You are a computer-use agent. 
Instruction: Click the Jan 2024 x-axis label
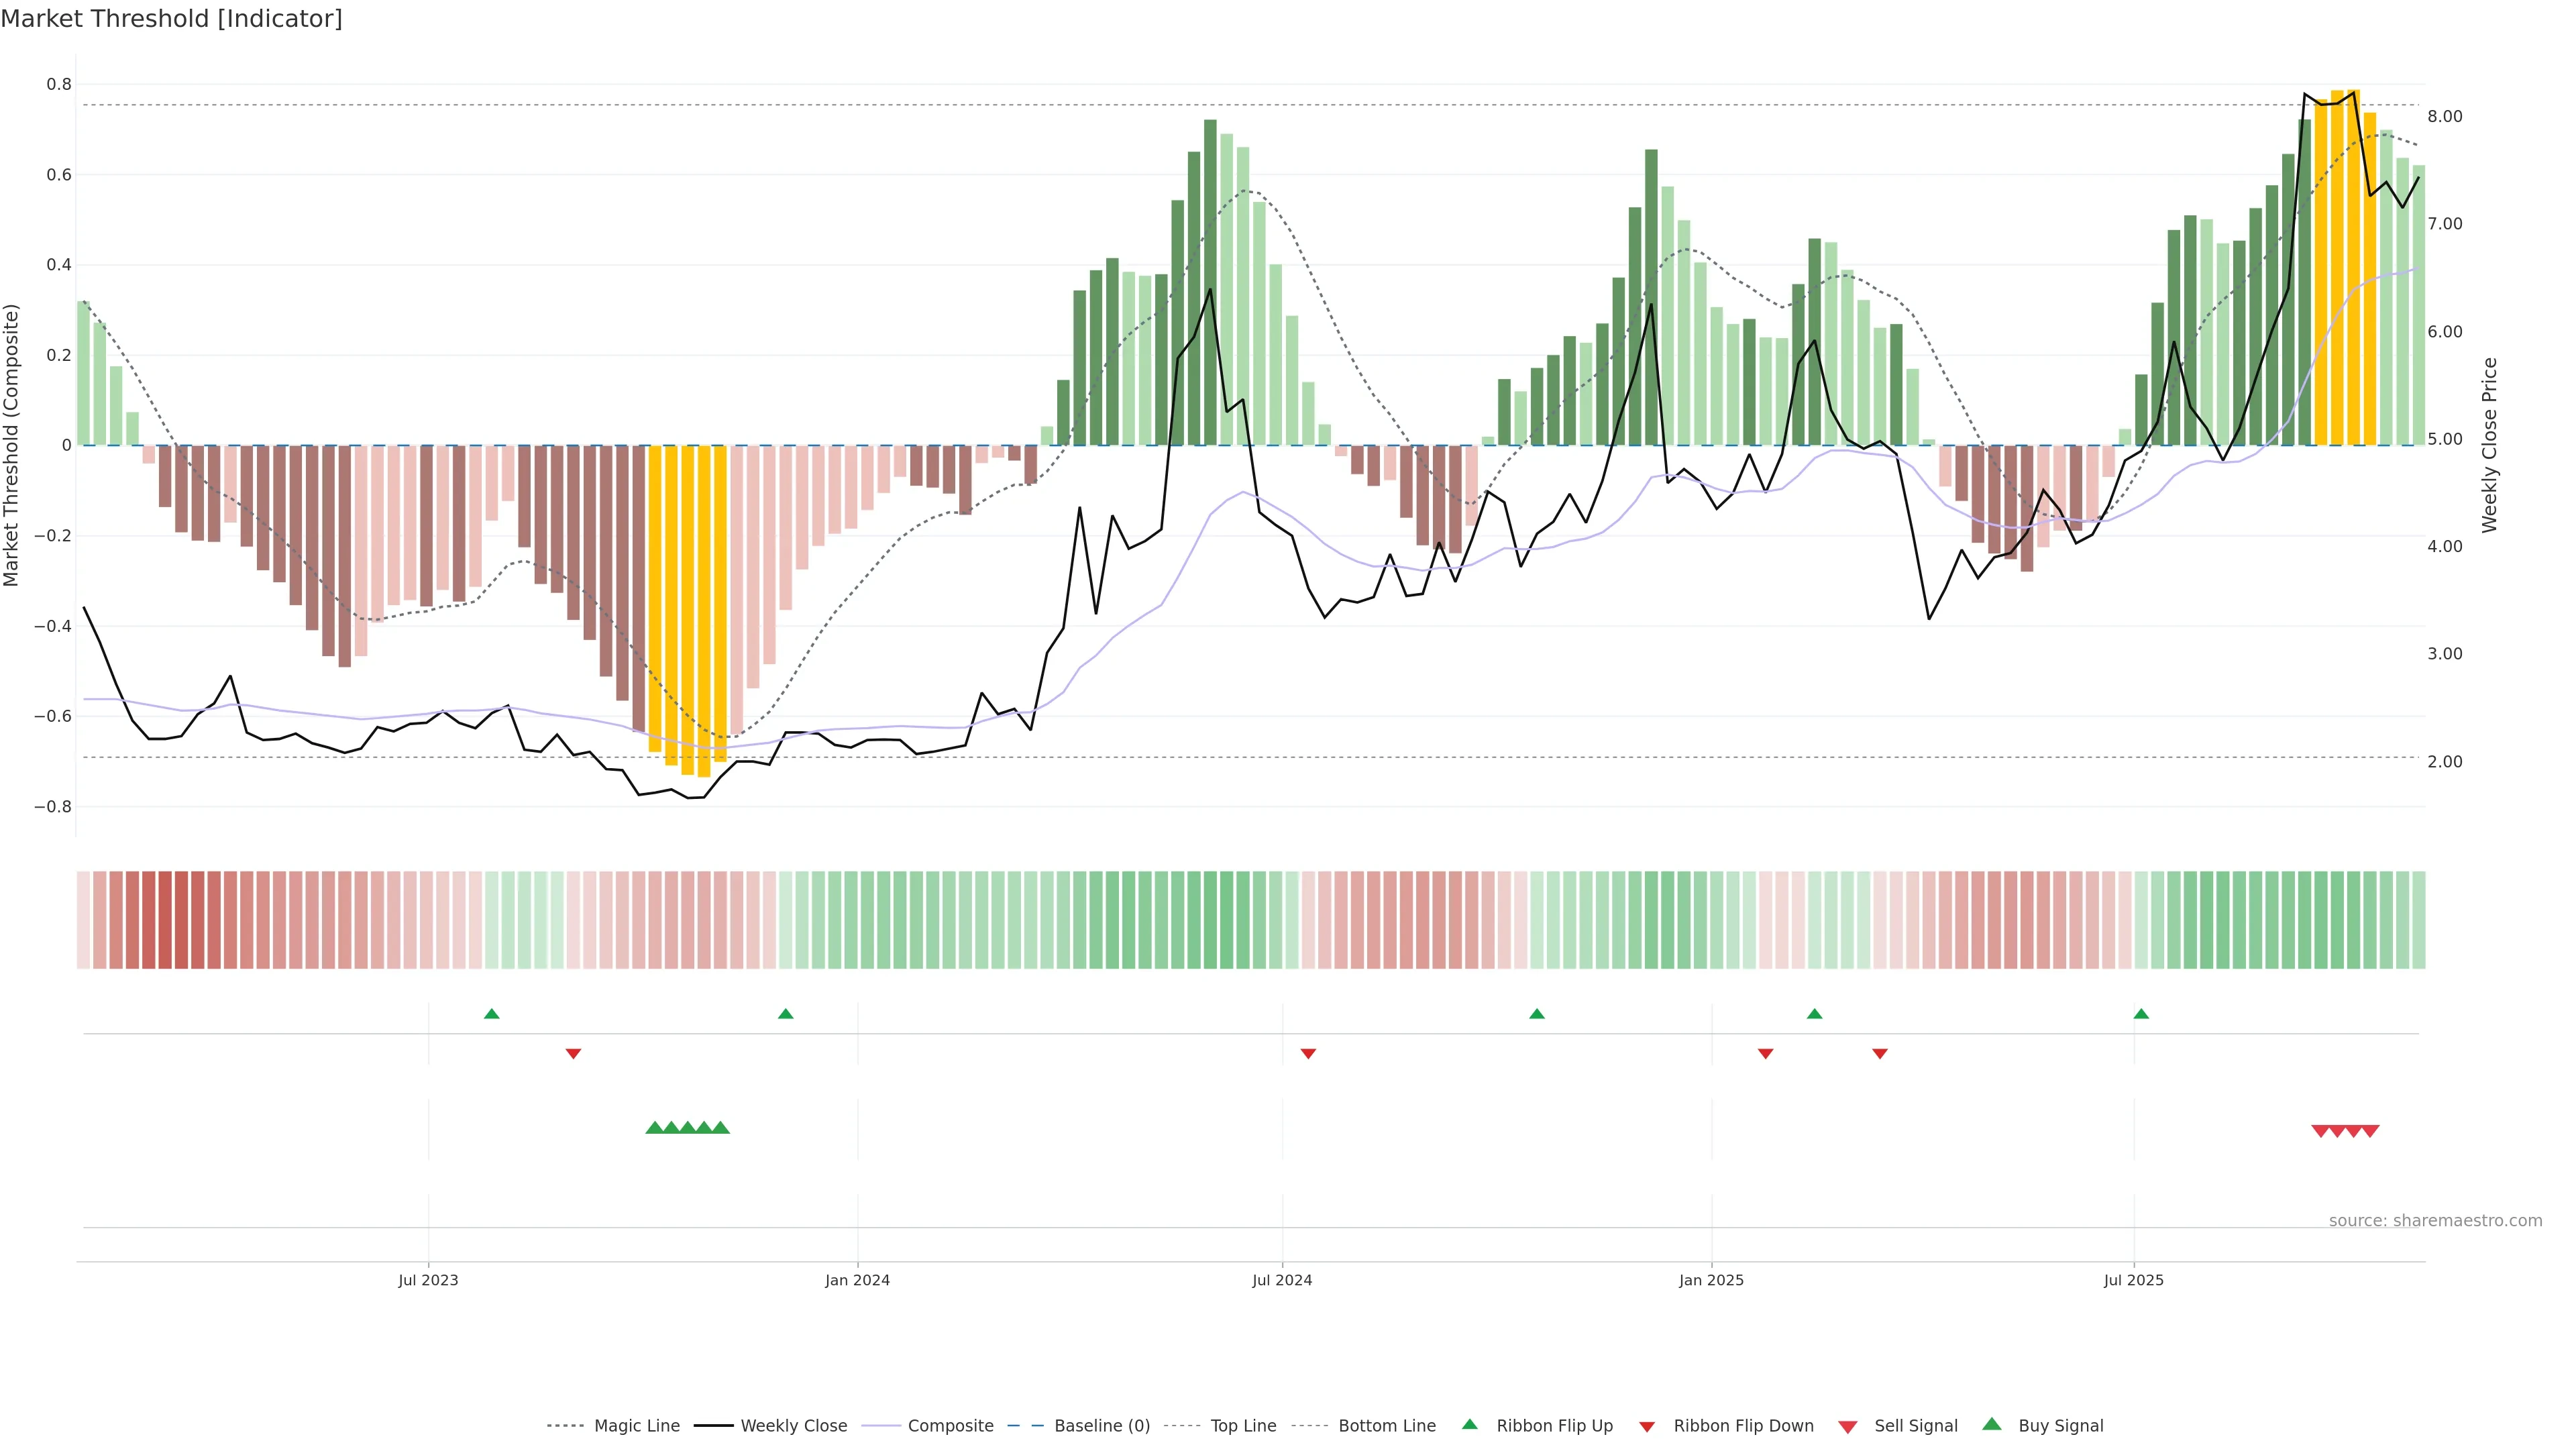click(857, 1280)
